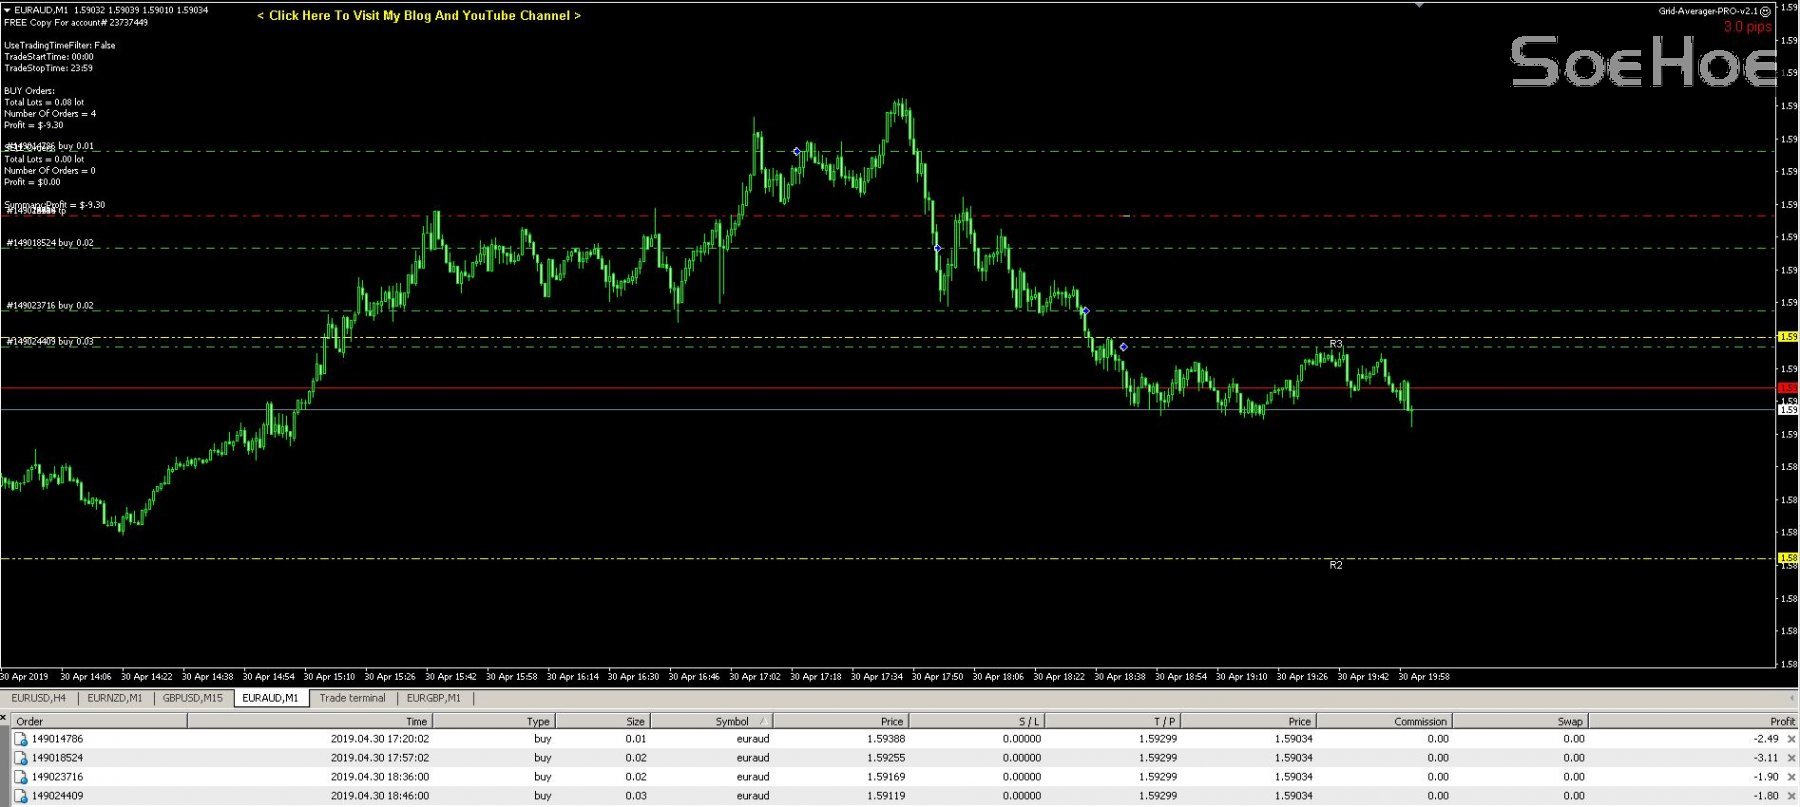1800x807 pixels.
Task: Click the order icon for trade 149023716
Action: (x=20, y=778)
